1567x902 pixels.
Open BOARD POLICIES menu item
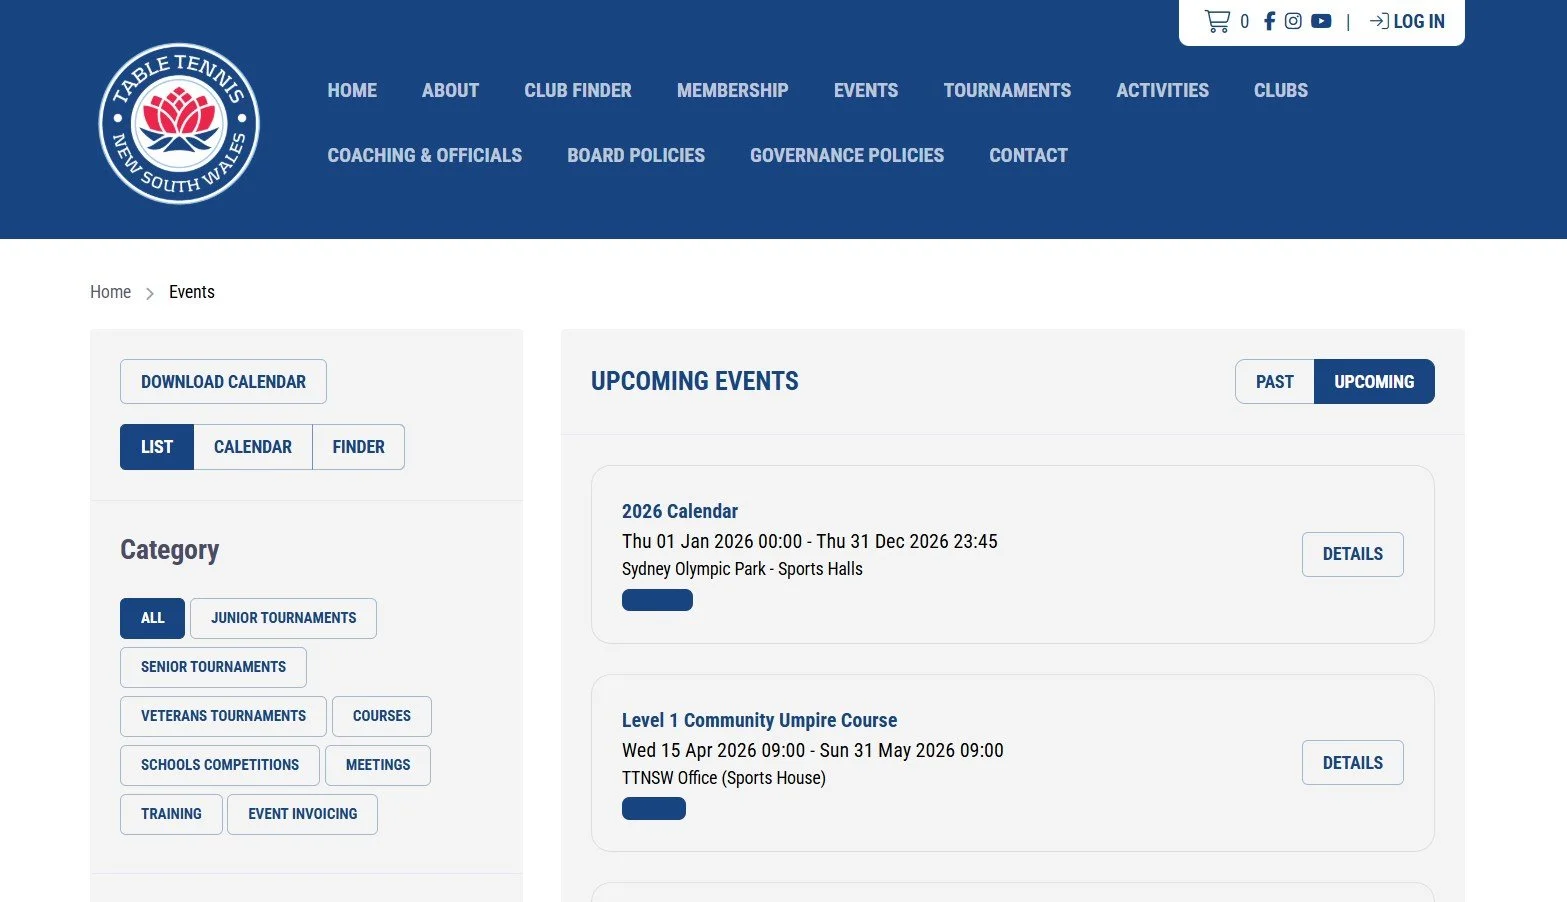coord(636,155)
